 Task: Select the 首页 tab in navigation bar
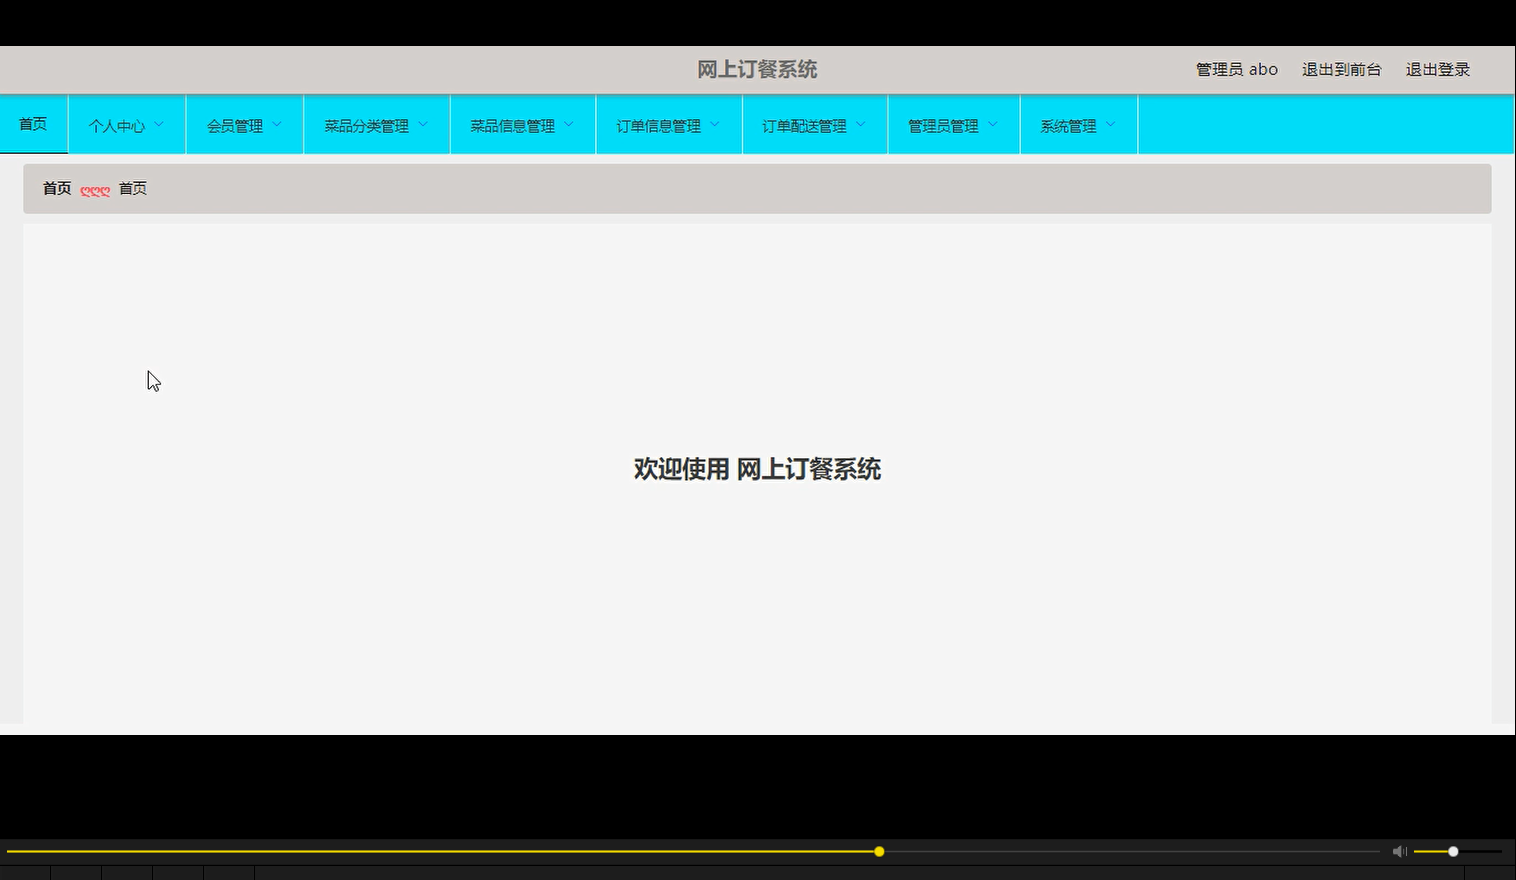(33, 124)
